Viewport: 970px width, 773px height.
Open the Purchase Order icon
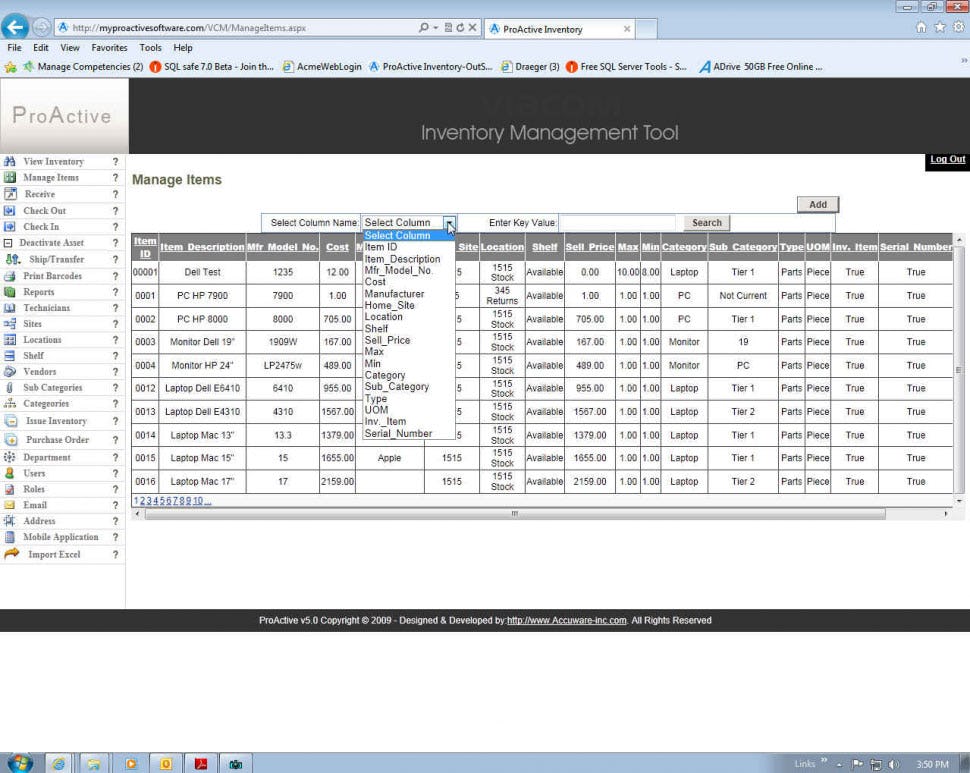tap(10, 440)
